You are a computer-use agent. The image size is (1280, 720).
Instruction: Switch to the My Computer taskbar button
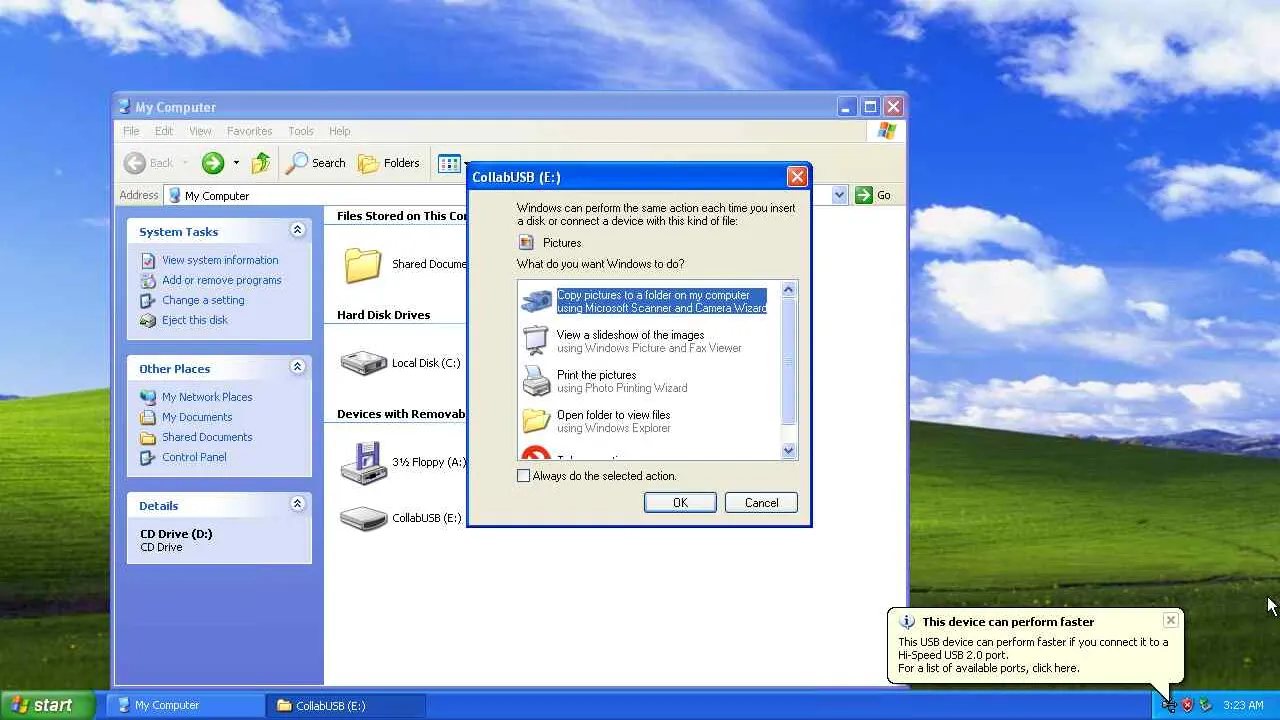tap(185, 705)
